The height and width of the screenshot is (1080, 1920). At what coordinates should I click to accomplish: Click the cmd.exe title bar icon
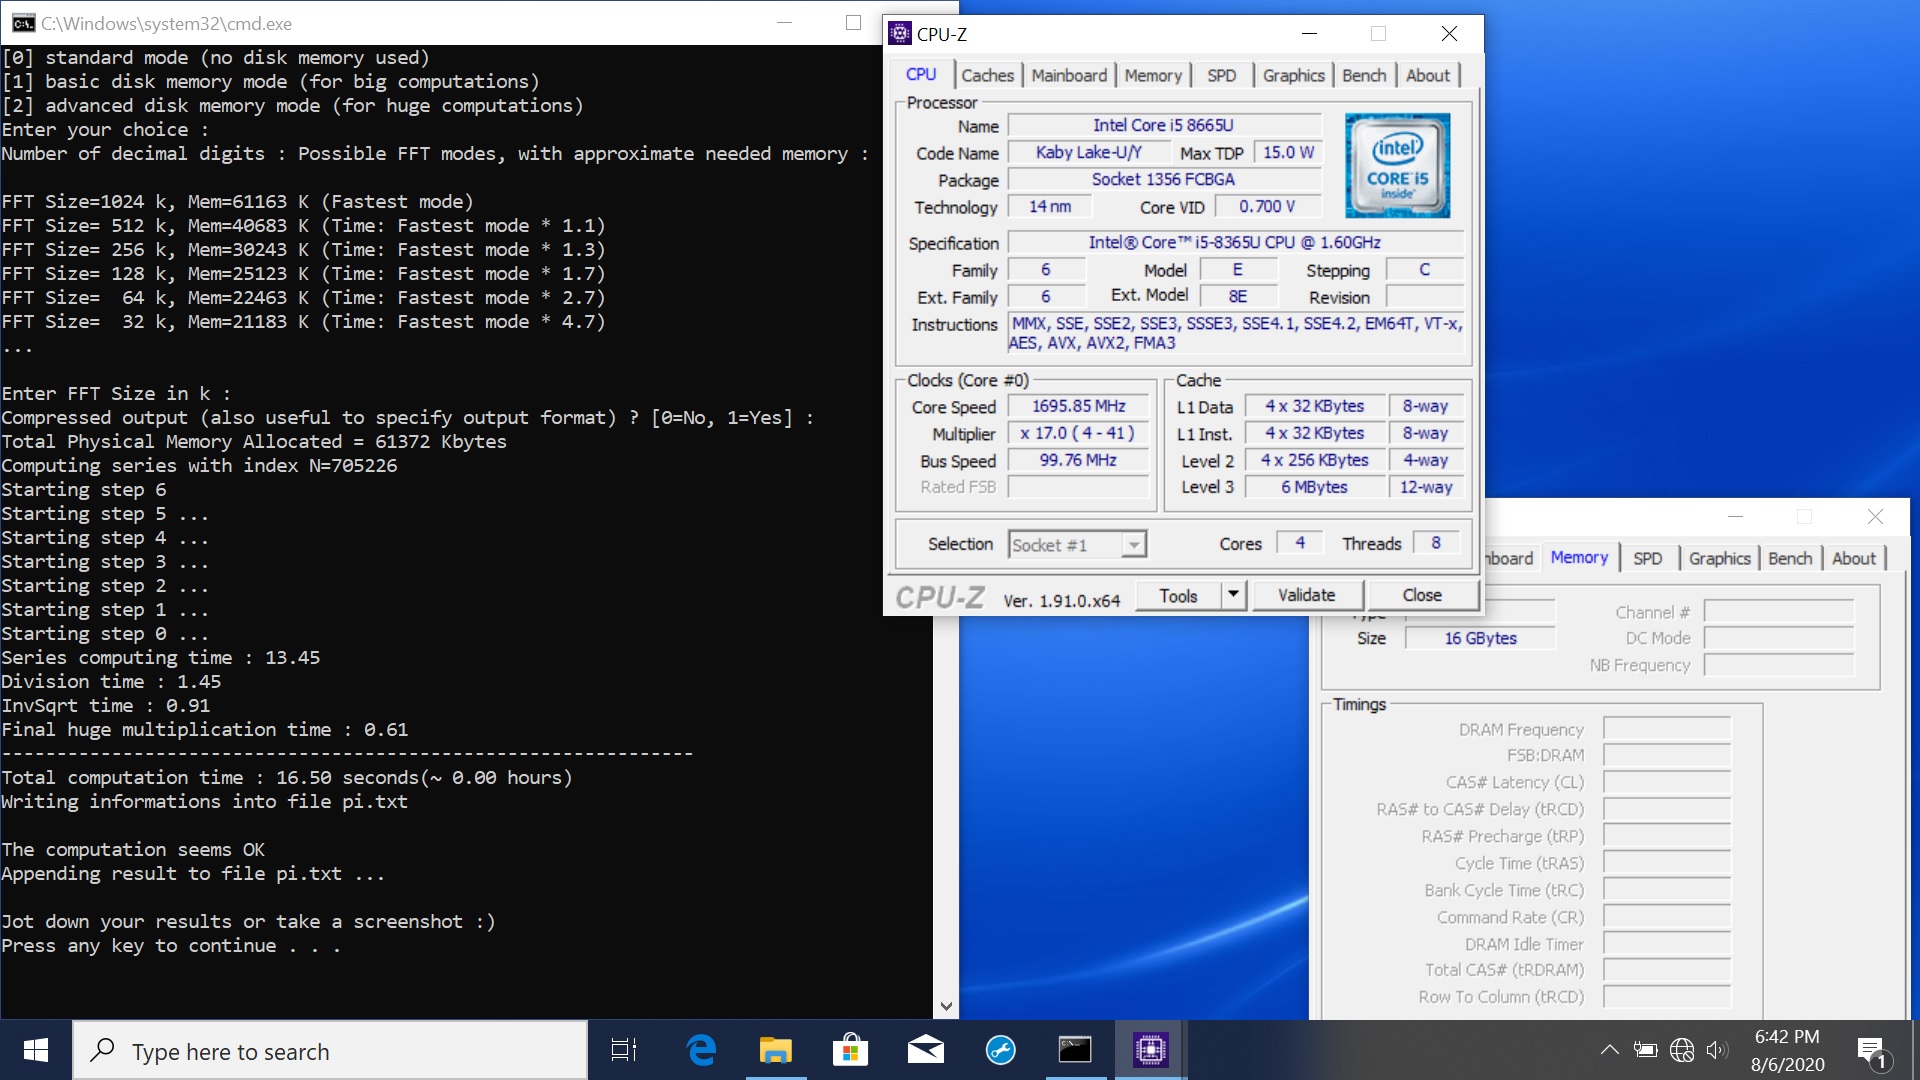23,23
